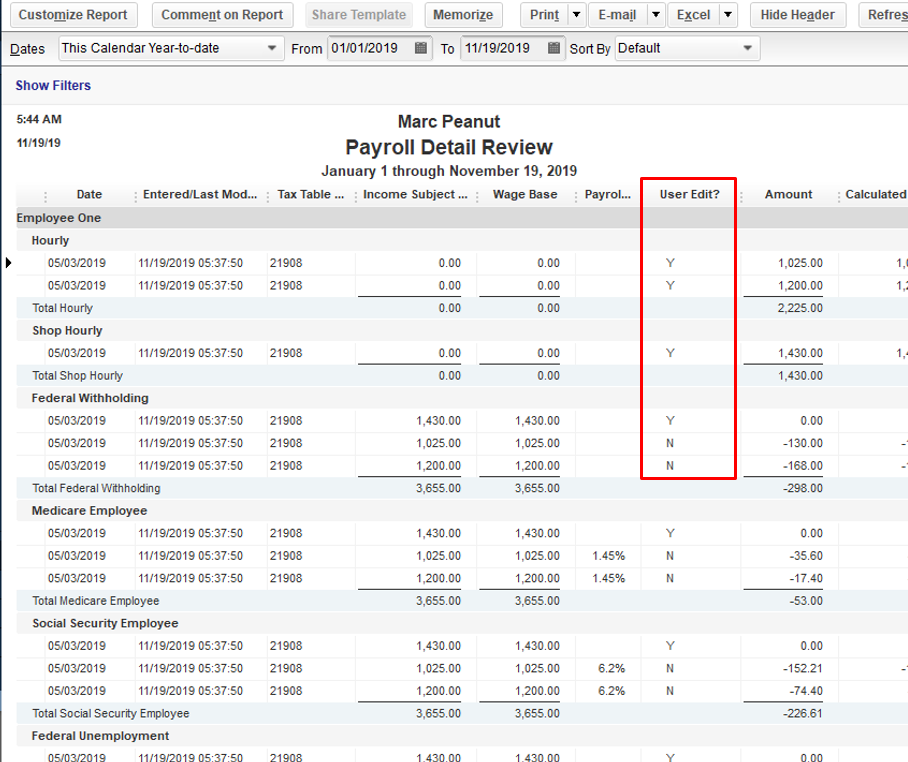Click the -74.40 Social Security amount
The height and width of the screenshot is (762, 908).
806,691
